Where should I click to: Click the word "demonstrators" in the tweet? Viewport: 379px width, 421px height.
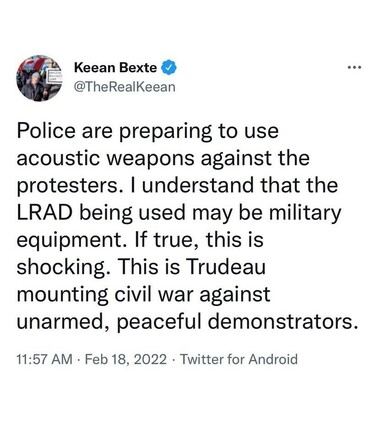click(x=281, y=322)
